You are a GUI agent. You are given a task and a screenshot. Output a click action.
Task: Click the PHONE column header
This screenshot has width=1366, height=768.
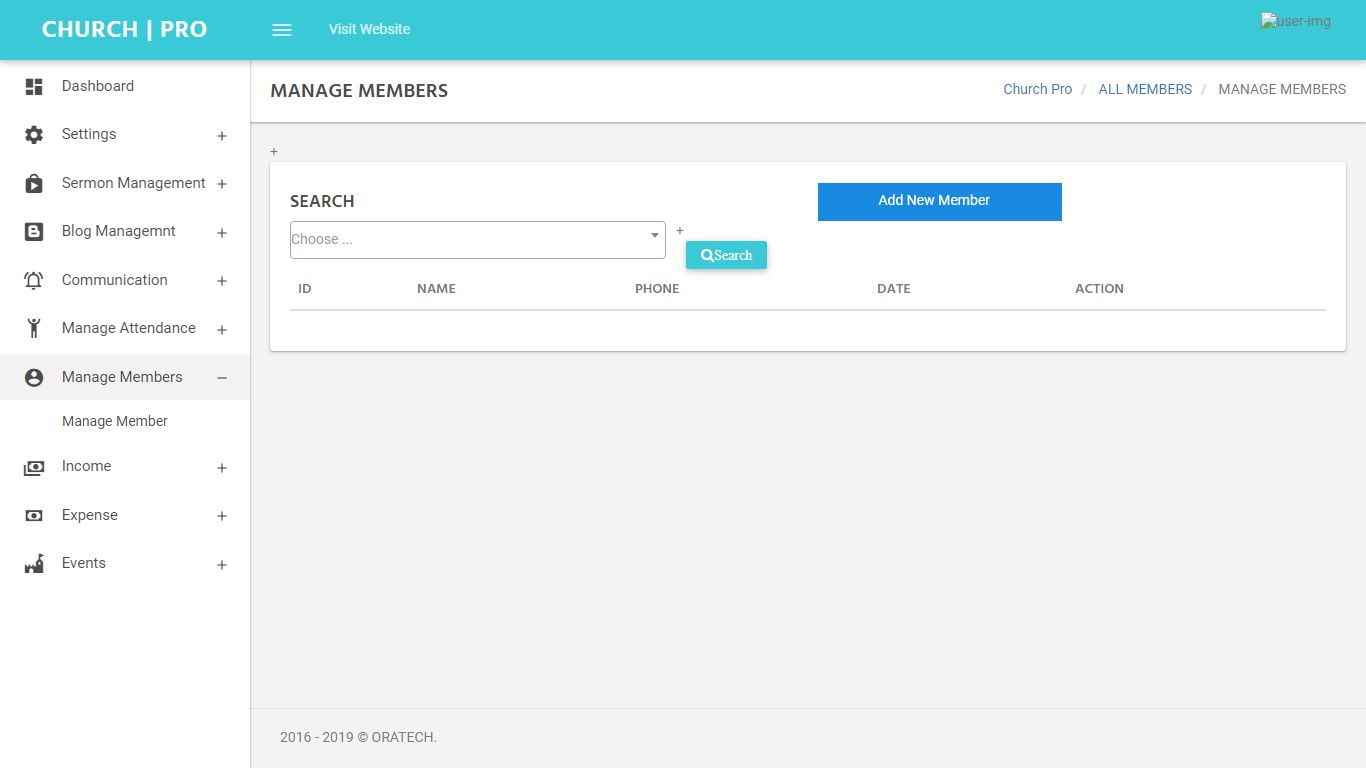click(x=657, y=289)
